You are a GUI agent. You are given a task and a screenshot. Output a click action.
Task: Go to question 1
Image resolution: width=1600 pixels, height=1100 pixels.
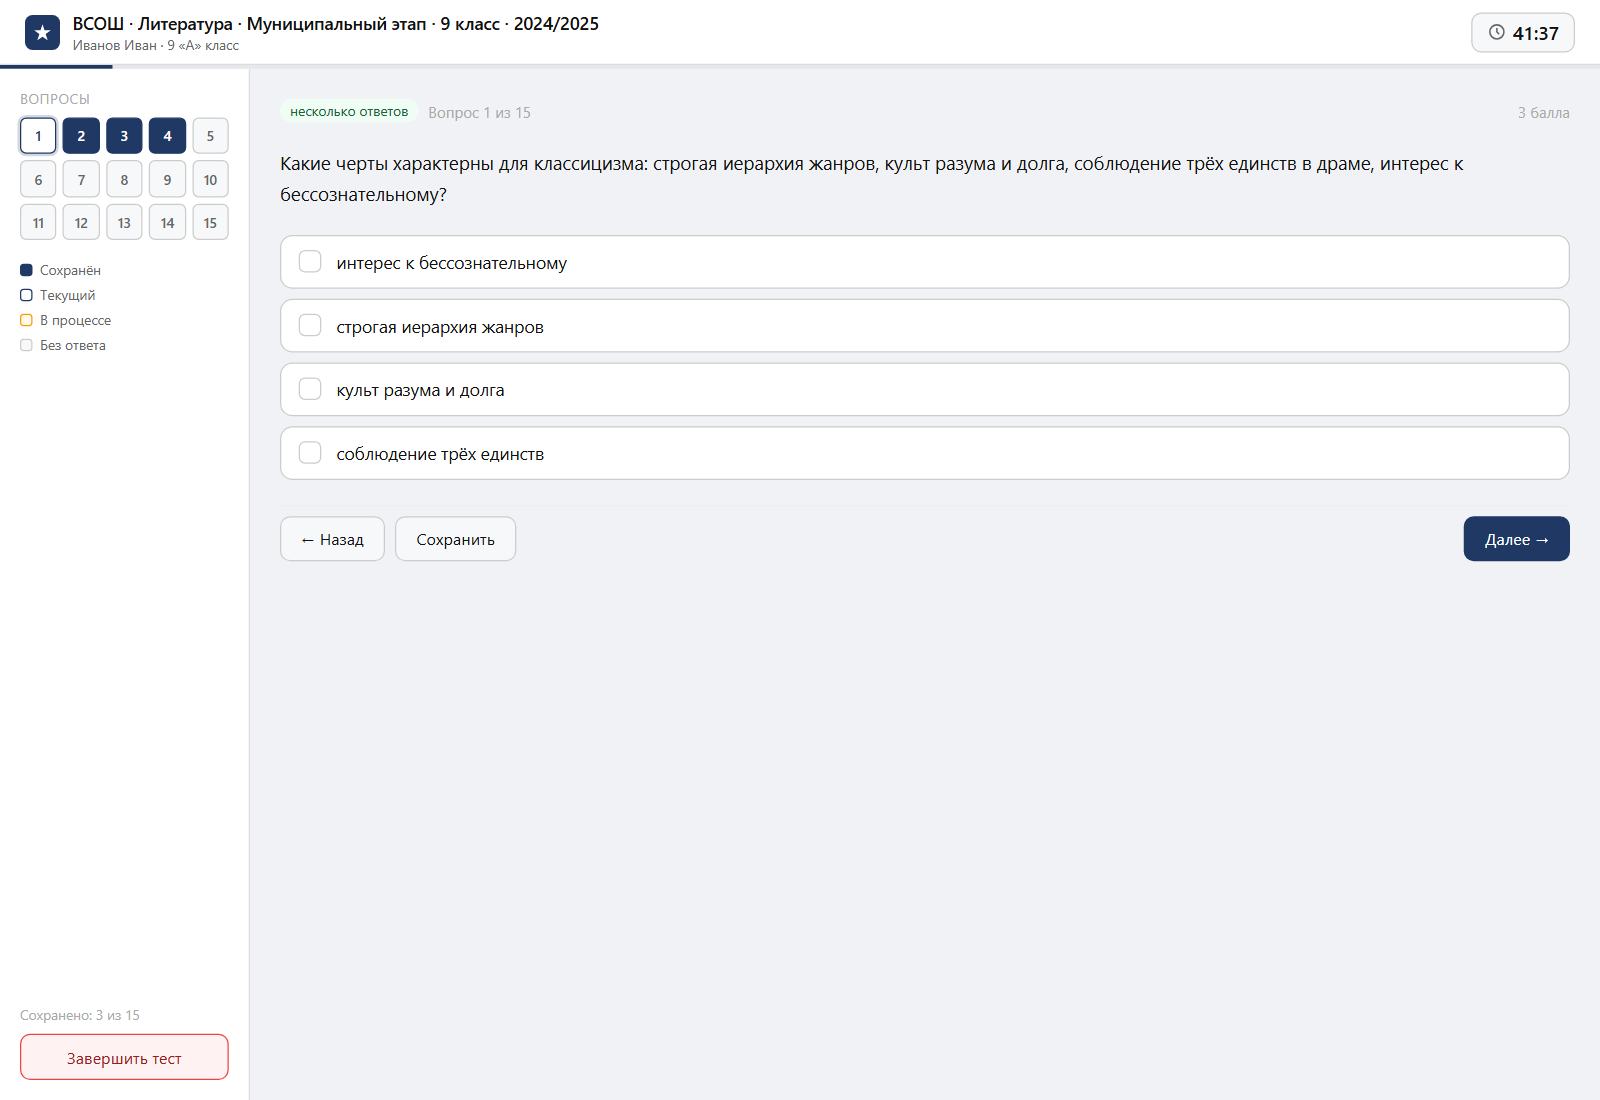[x=38, y=136]
